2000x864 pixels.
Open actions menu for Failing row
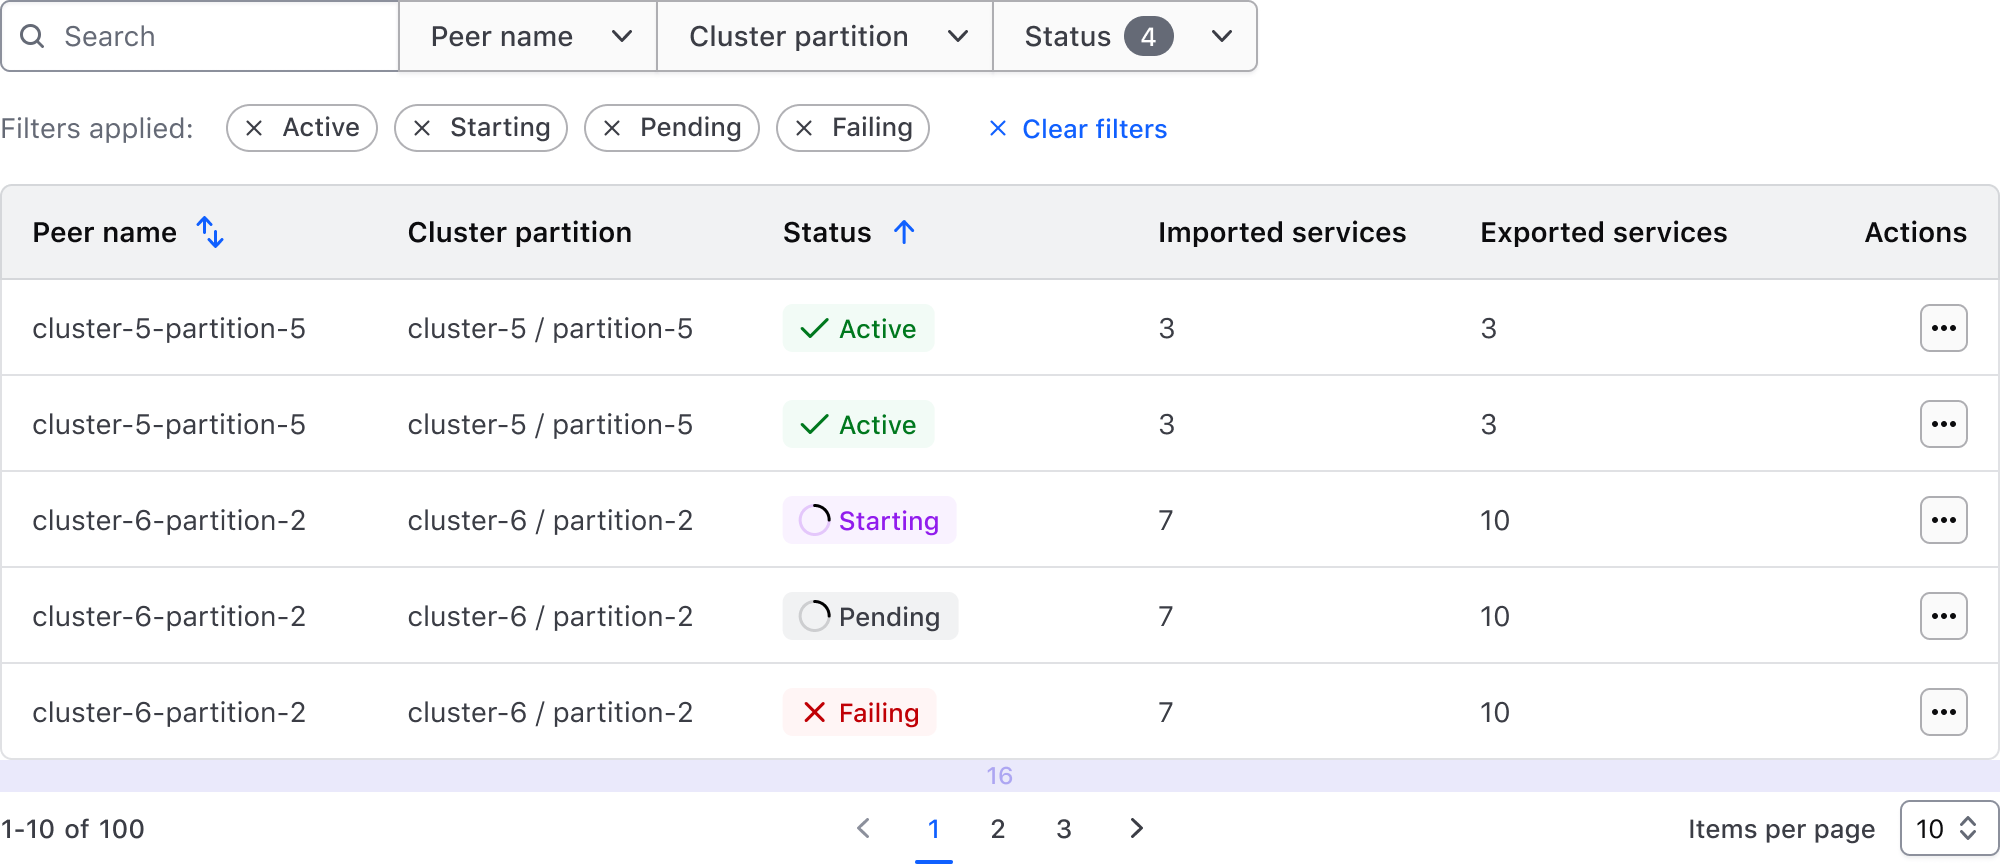pos(1943,712)
